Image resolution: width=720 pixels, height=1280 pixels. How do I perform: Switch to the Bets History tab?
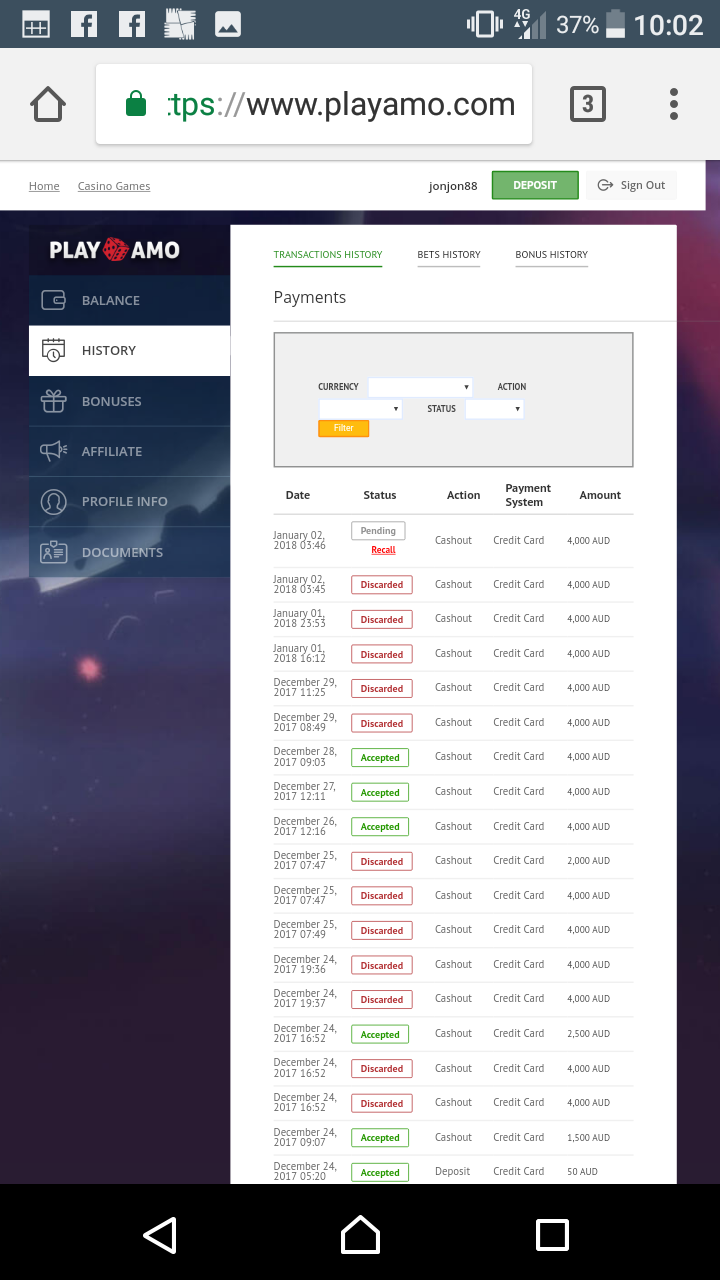coord(449,255)
